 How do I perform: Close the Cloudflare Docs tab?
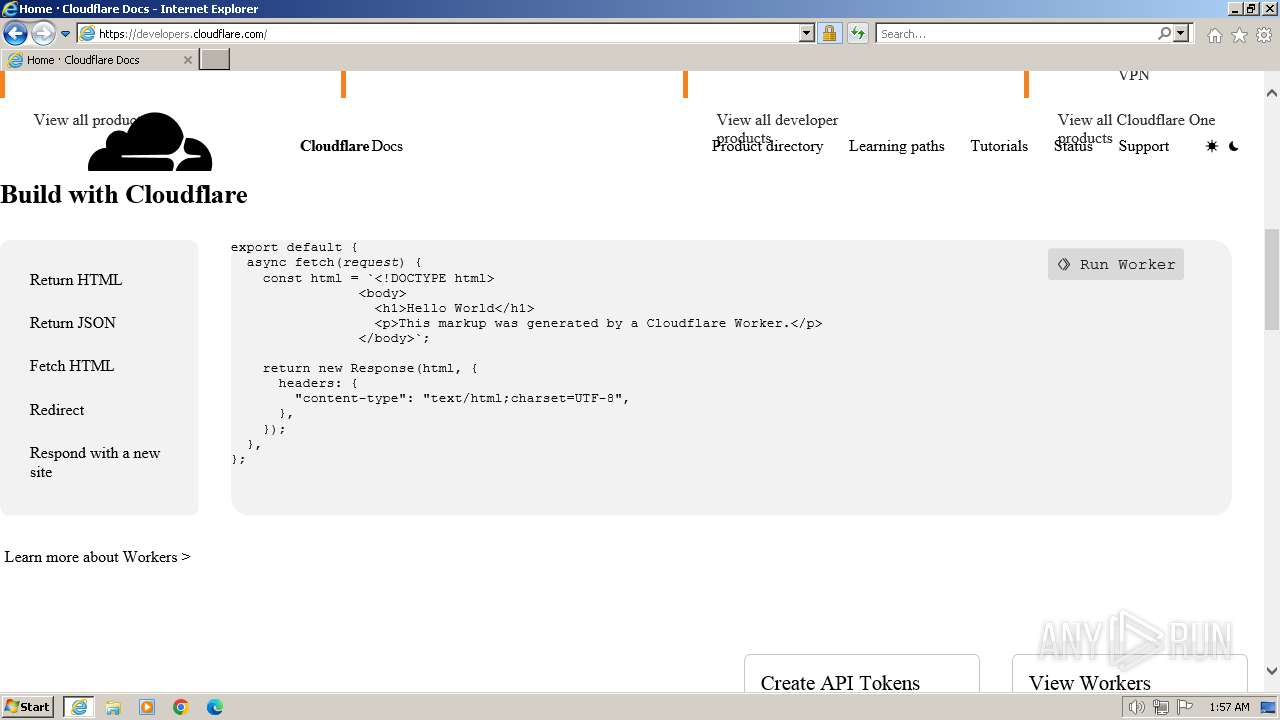(188, 60)
